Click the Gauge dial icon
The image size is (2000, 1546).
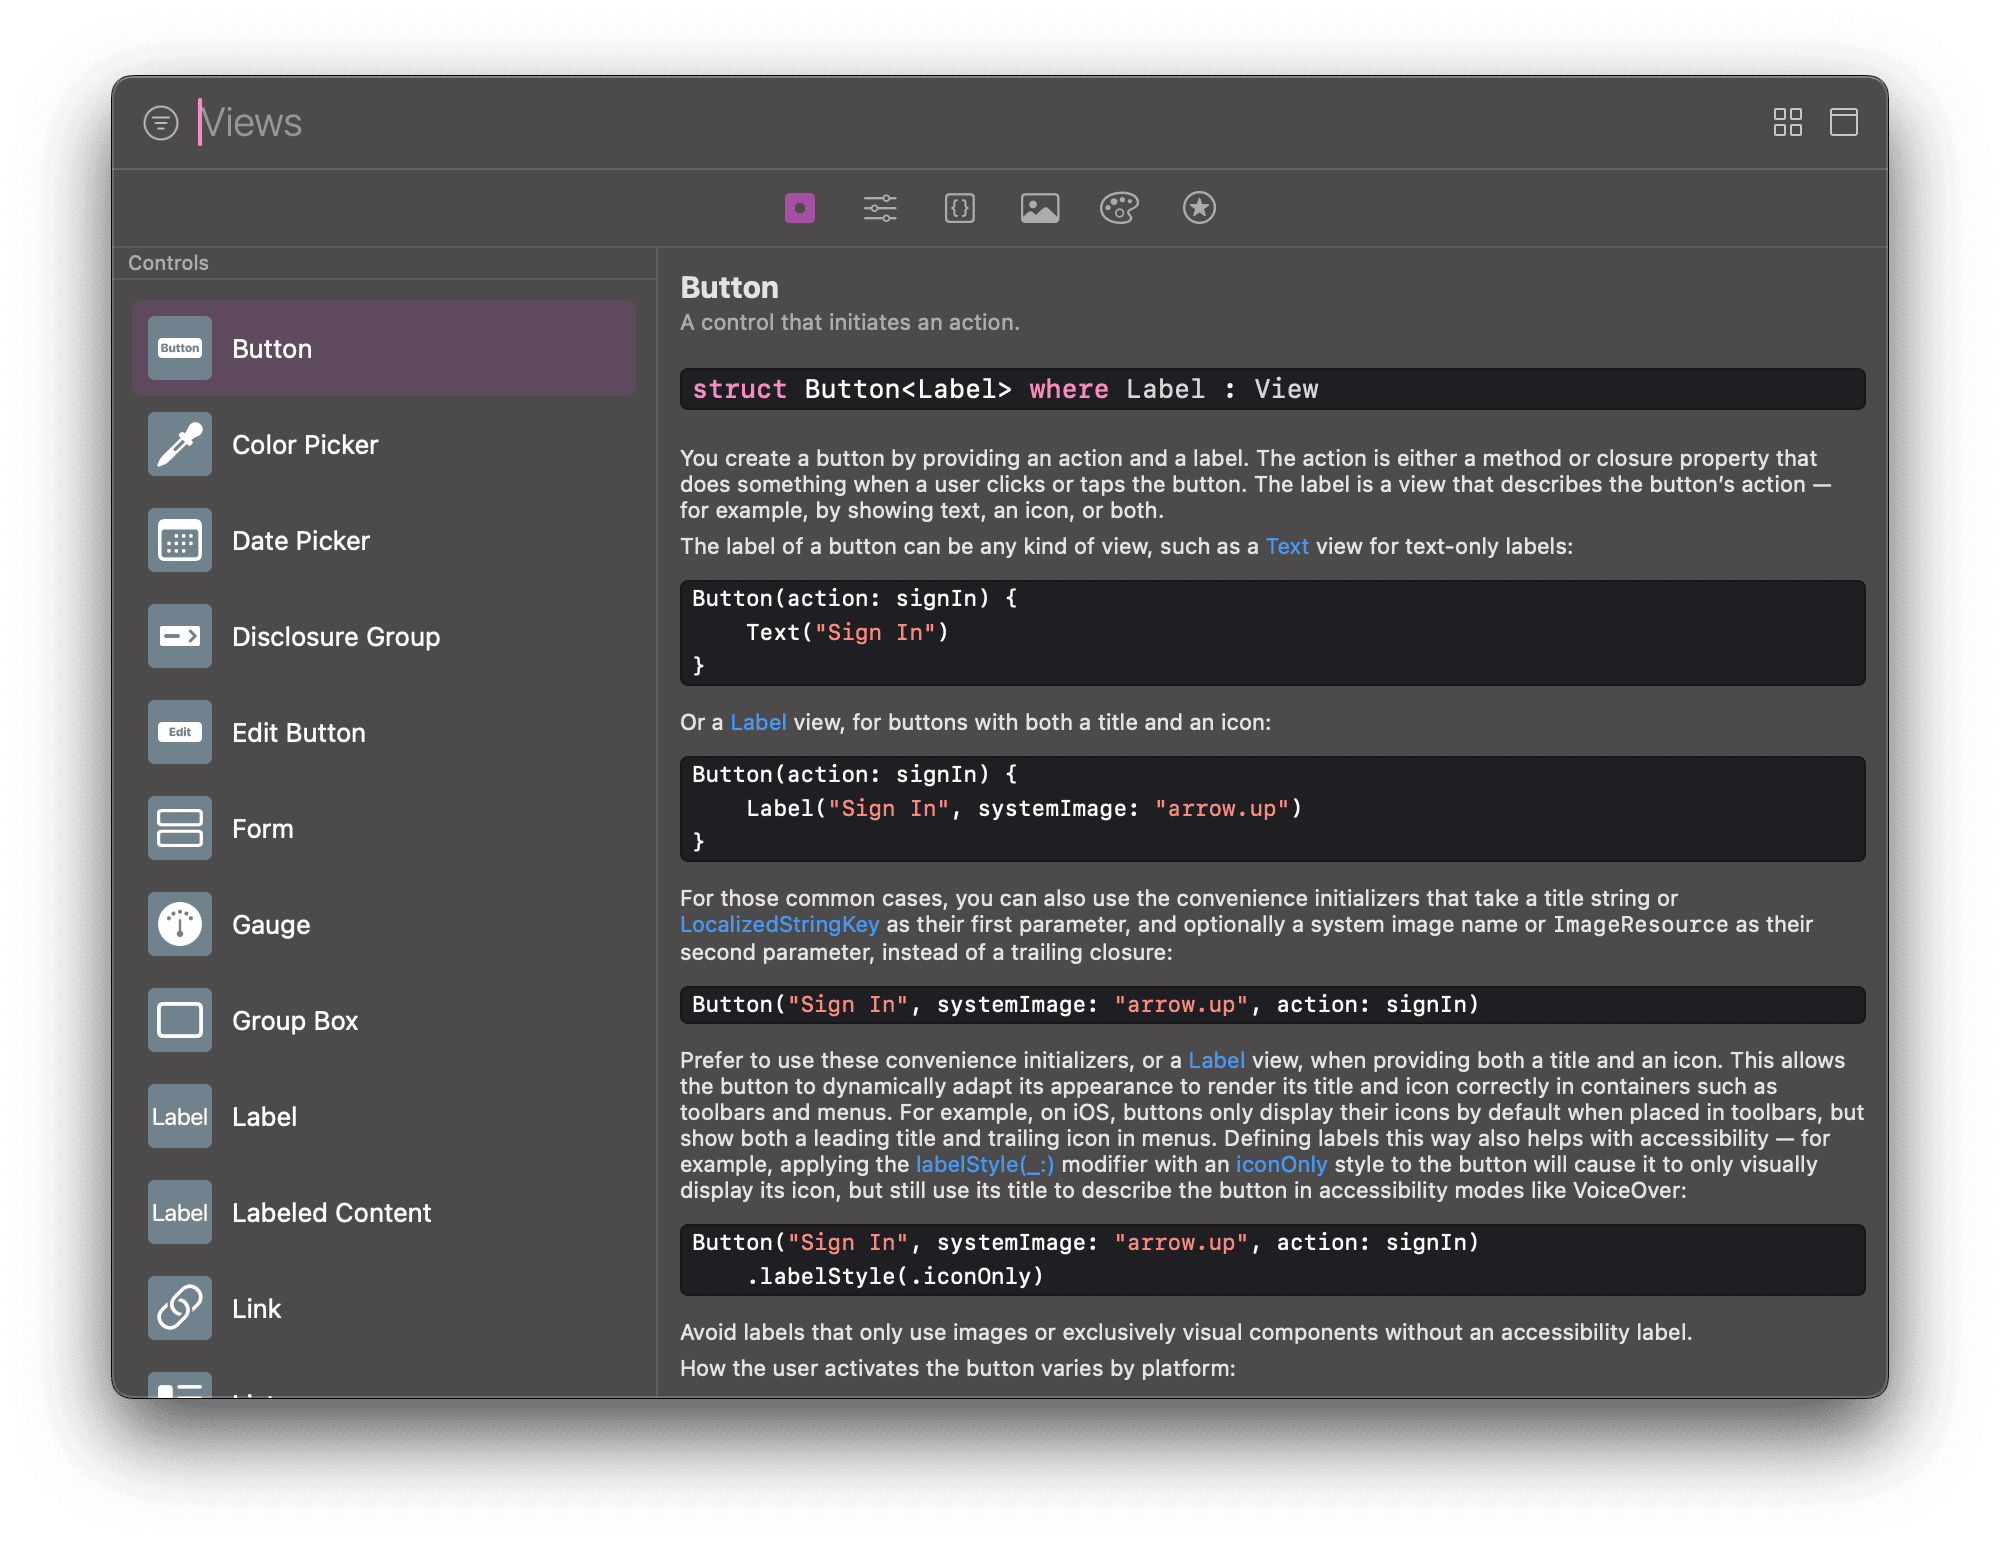pyautogui.click(x=180, y=924)
